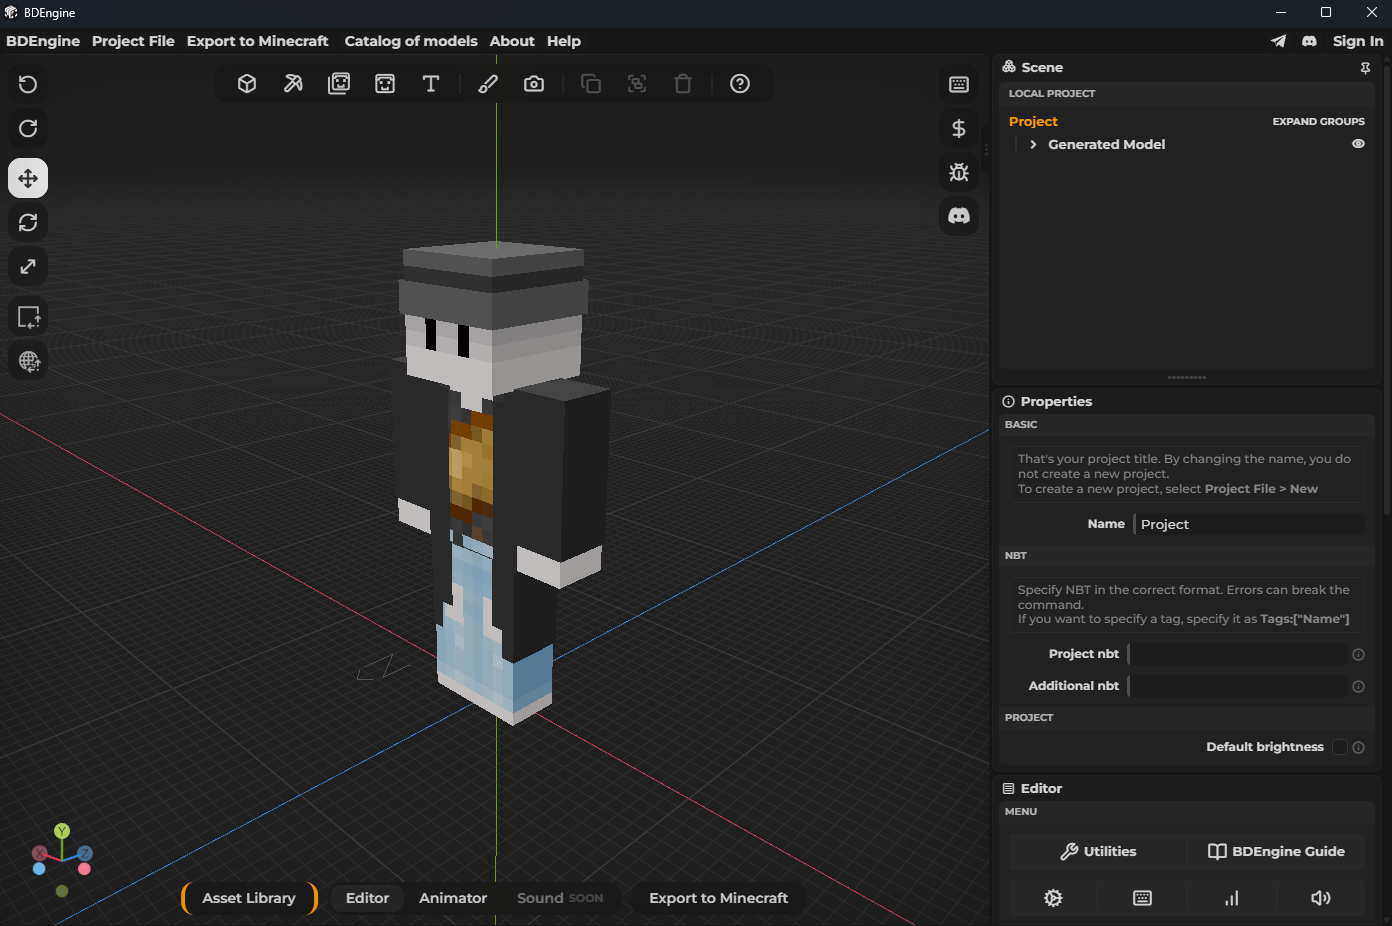Click the redo arrow icon
This screenshot has width=1392, height=926.
point(28,128)
